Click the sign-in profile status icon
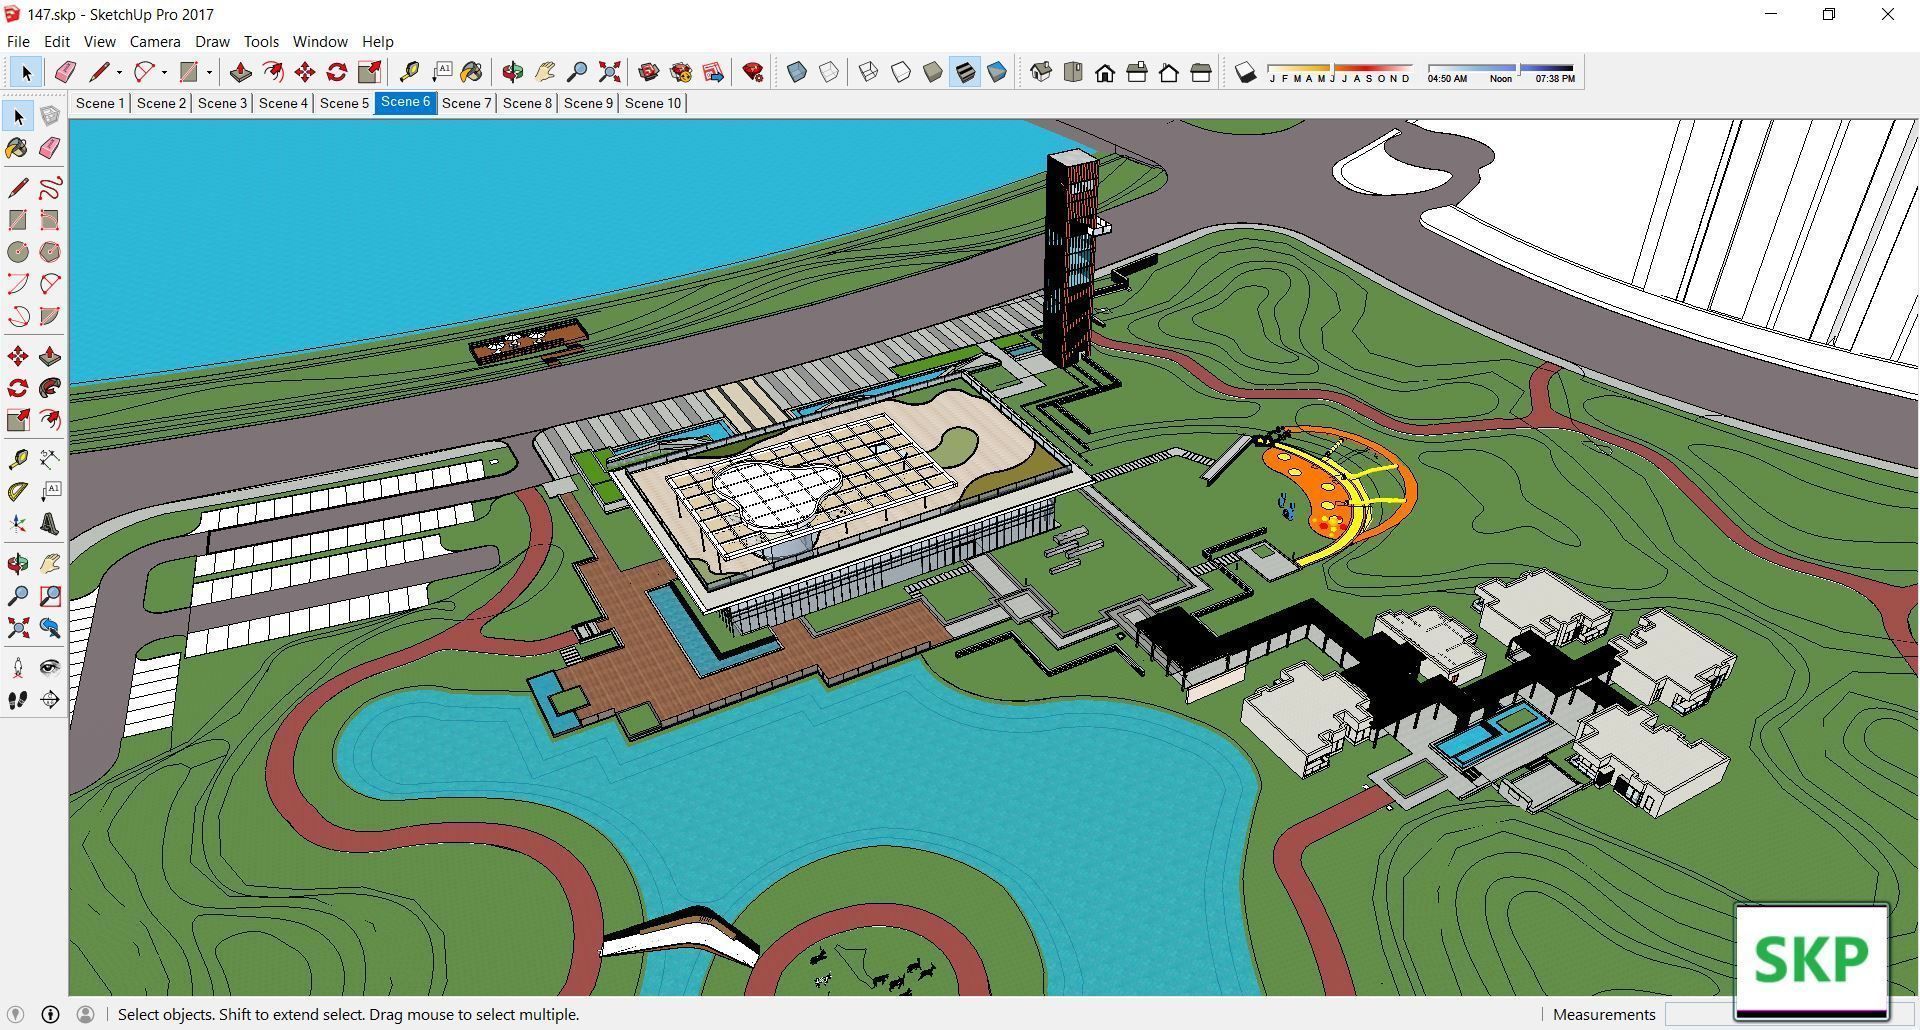This screenshot has height=1030, width=1920. 85,1014
